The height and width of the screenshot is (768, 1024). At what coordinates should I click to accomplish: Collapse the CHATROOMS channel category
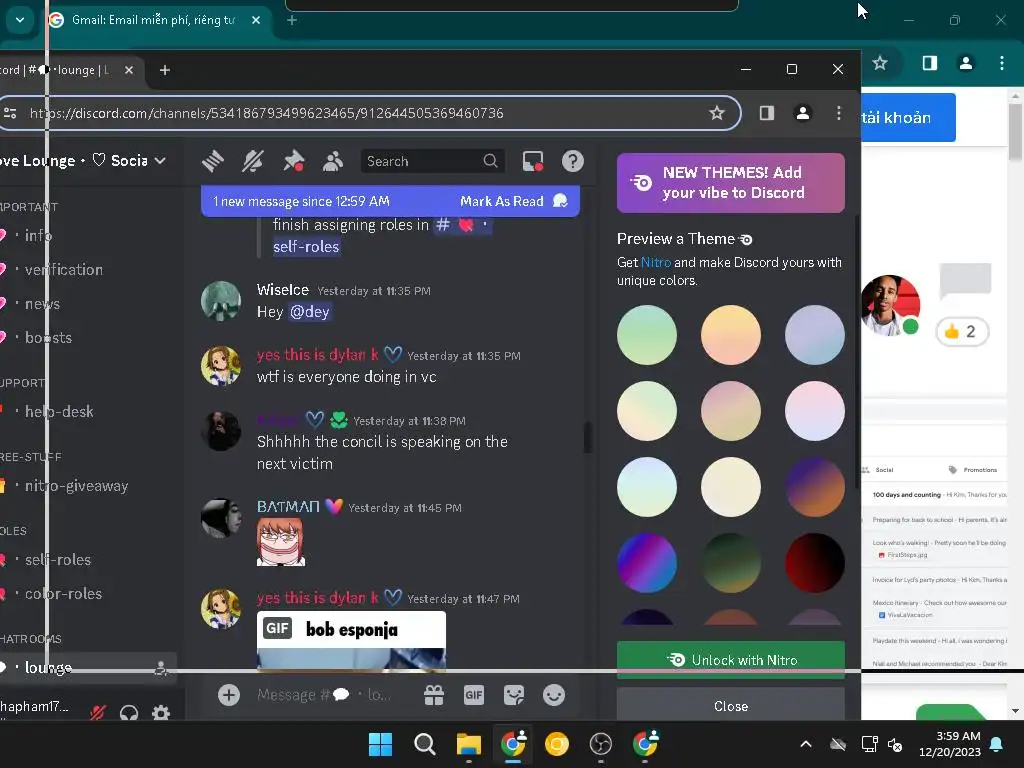(31, 639)
